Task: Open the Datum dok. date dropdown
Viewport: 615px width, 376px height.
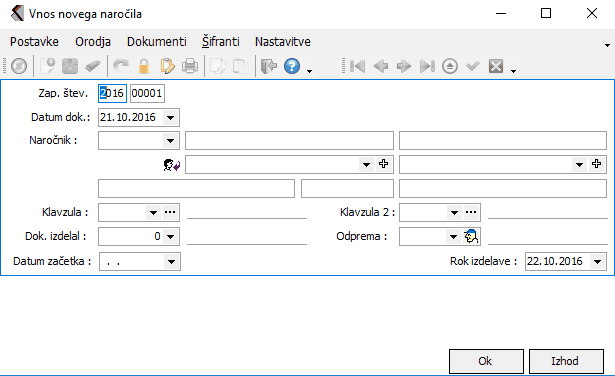Action: [171, 118]
